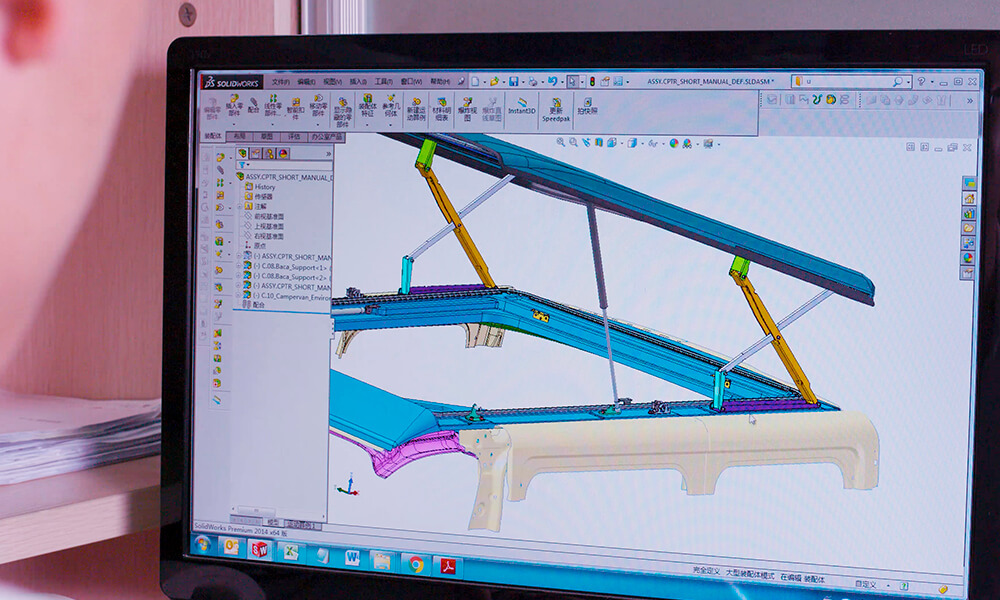Switch to the 草图 (Sketch) ribbon tab
The height and width of the screenshot is (600, 1000).
click(x=267, y=136)
